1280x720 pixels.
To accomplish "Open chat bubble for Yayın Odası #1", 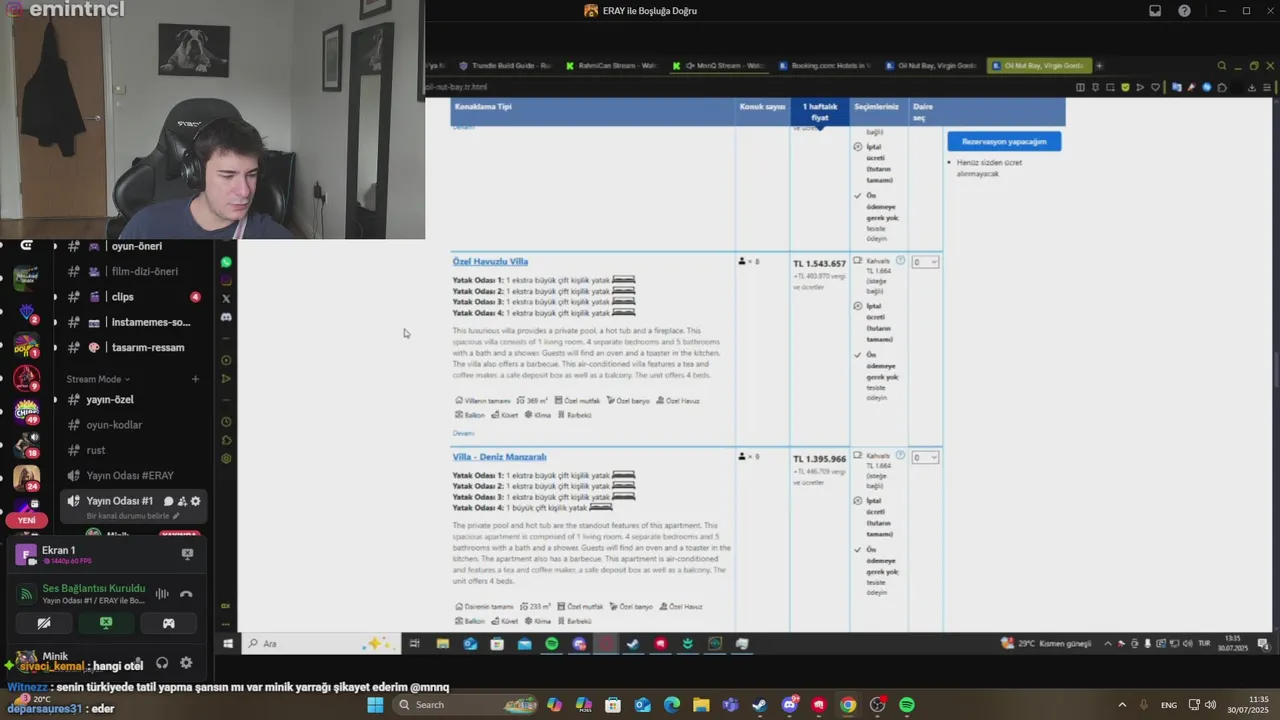I will [x=168, y=501].
